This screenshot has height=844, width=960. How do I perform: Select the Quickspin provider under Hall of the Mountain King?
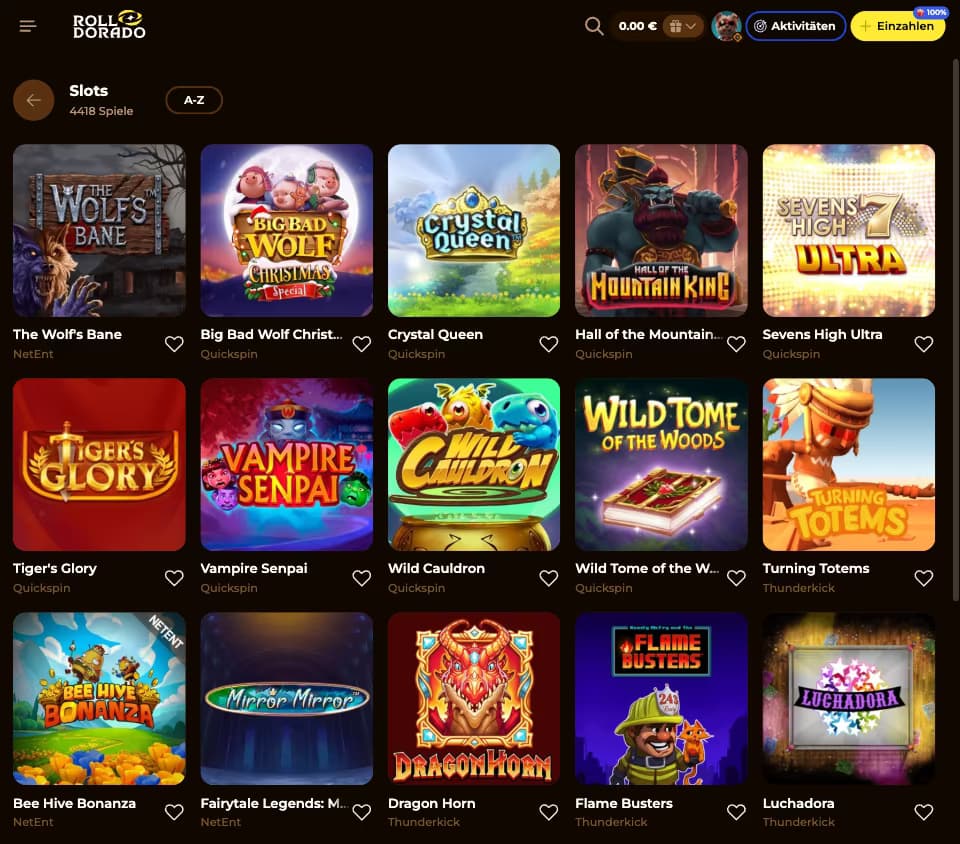(x=604, y=354)
